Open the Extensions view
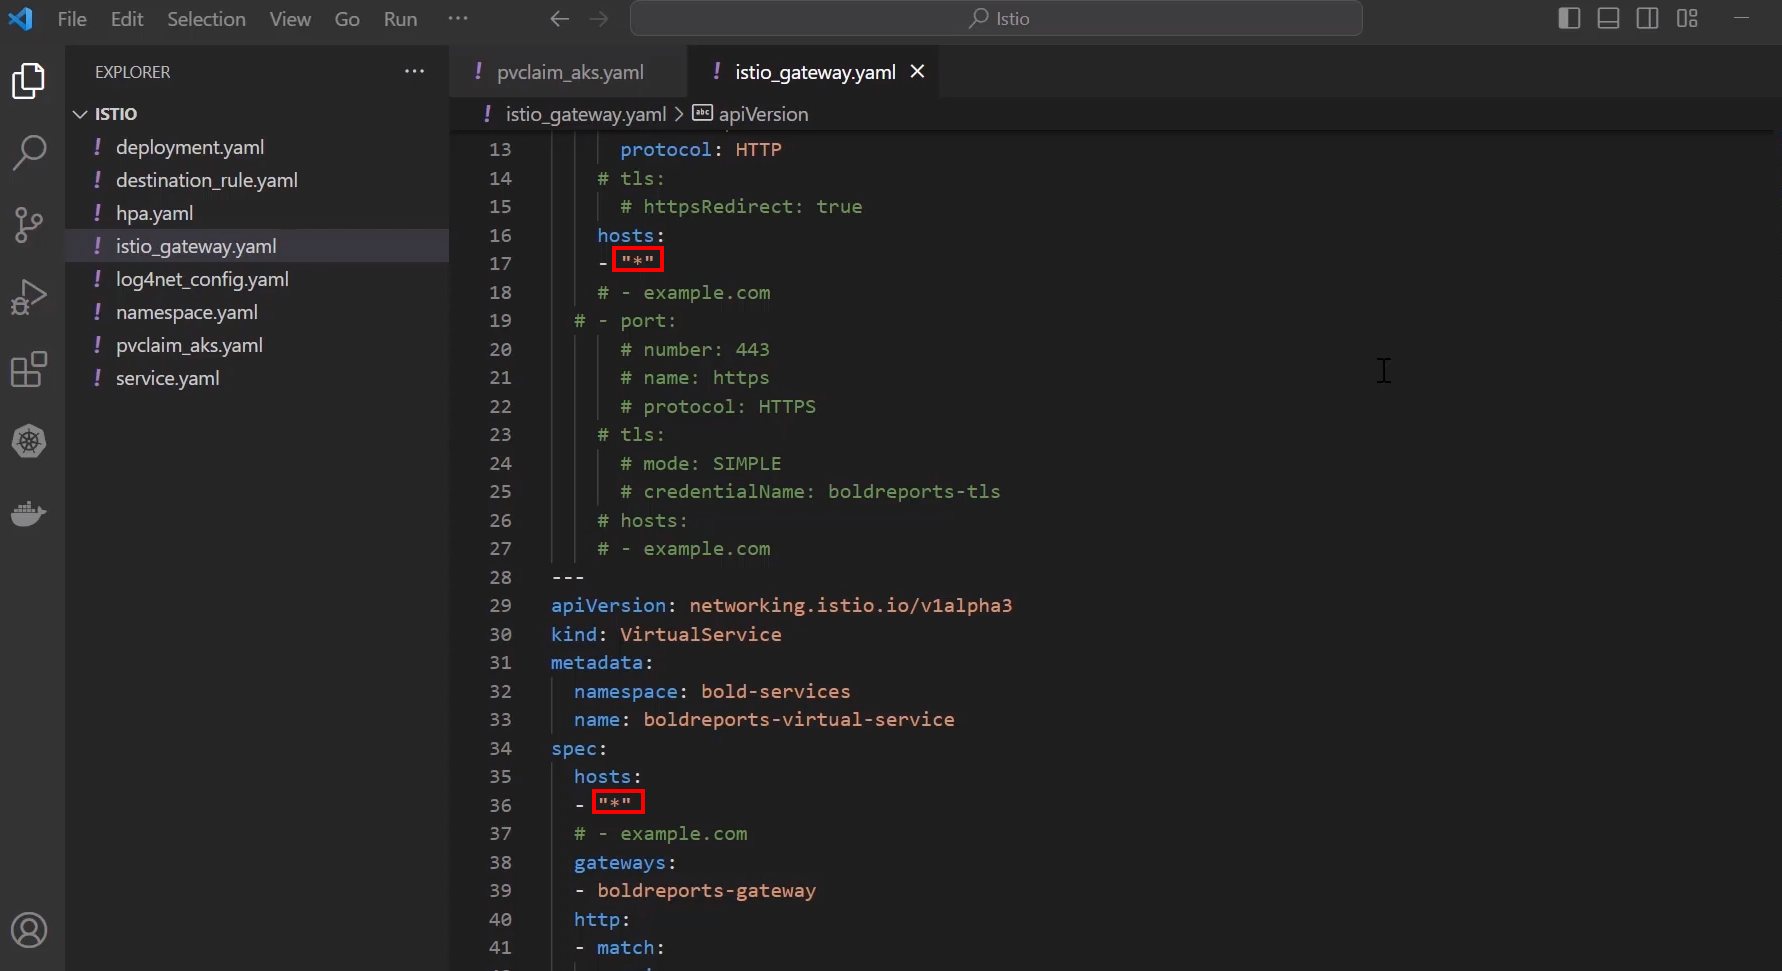The height and width of the screenshot is (971, 1782). (29, 369)
